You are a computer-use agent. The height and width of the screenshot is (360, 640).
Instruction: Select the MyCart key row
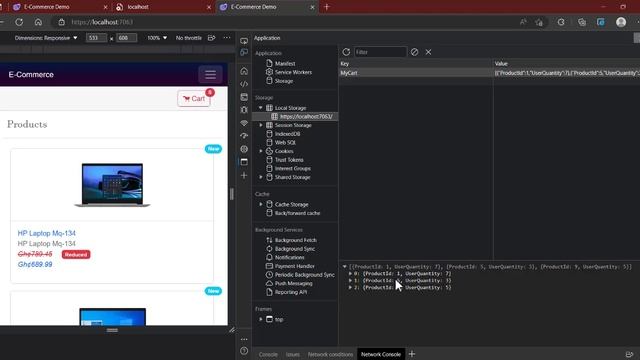[416, 73]
